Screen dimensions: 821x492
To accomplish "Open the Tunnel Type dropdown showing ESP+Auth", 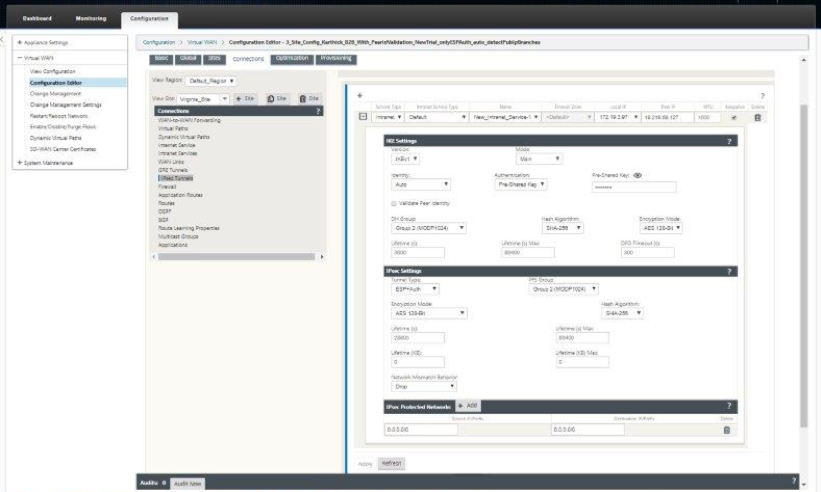I will point(415,289).
